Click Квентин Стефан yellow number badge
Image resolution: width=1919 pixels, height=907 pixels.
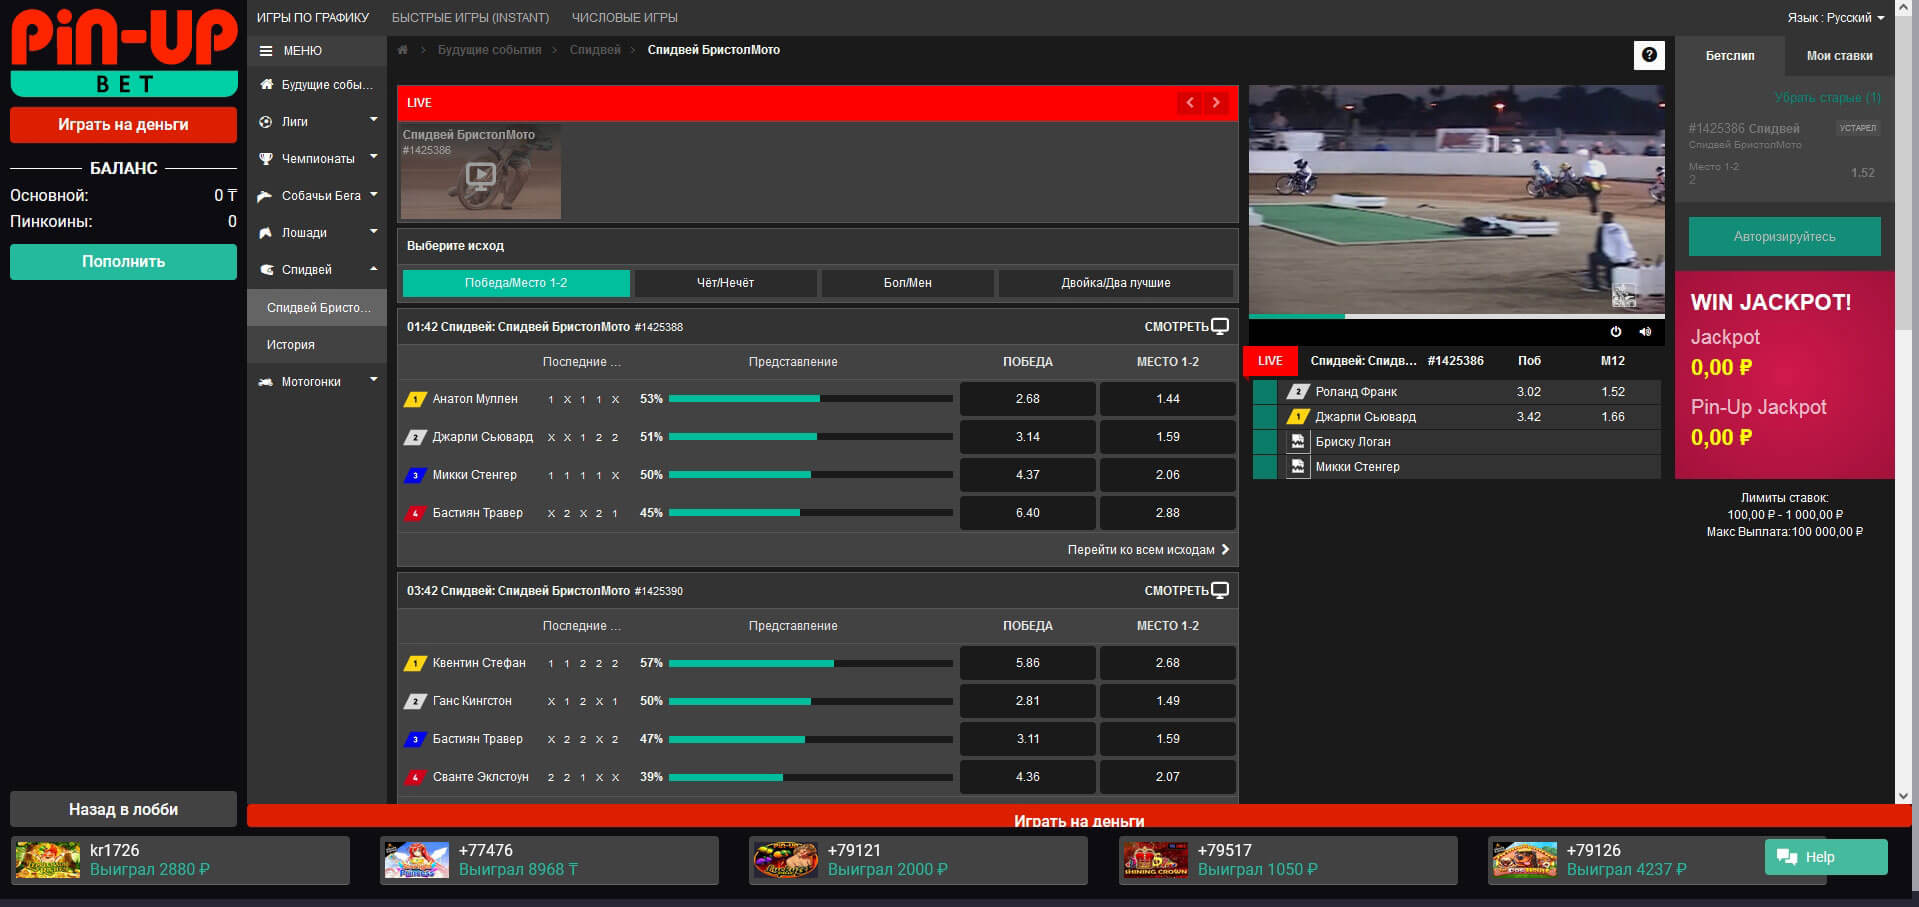(x=415, y=663)
